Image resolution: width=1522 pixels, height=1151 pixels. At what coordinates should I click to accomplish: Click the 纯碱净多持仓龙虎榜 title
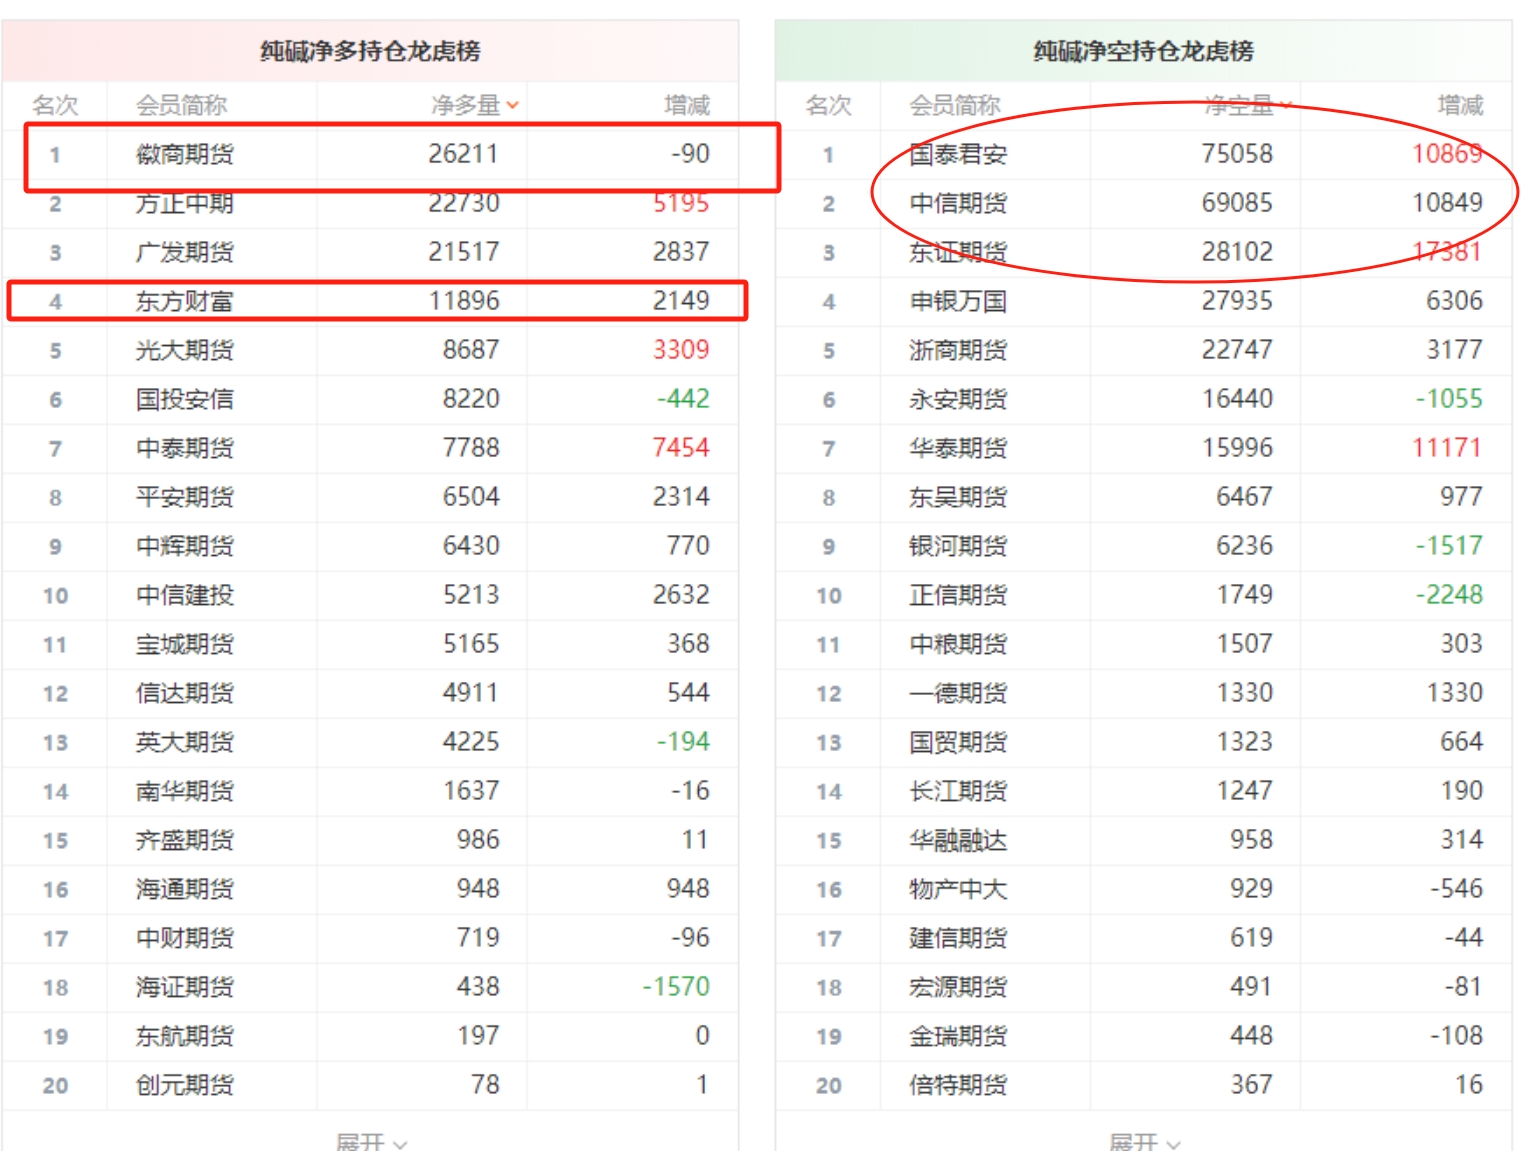point(370,51)
